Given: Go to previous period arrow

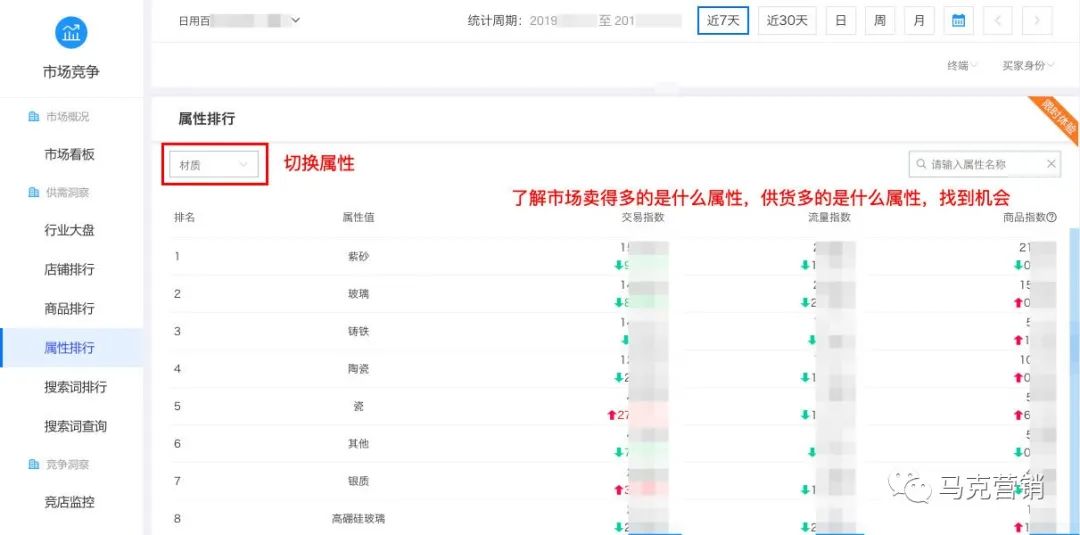Looking at the screenshot, I should pos(998,20).
